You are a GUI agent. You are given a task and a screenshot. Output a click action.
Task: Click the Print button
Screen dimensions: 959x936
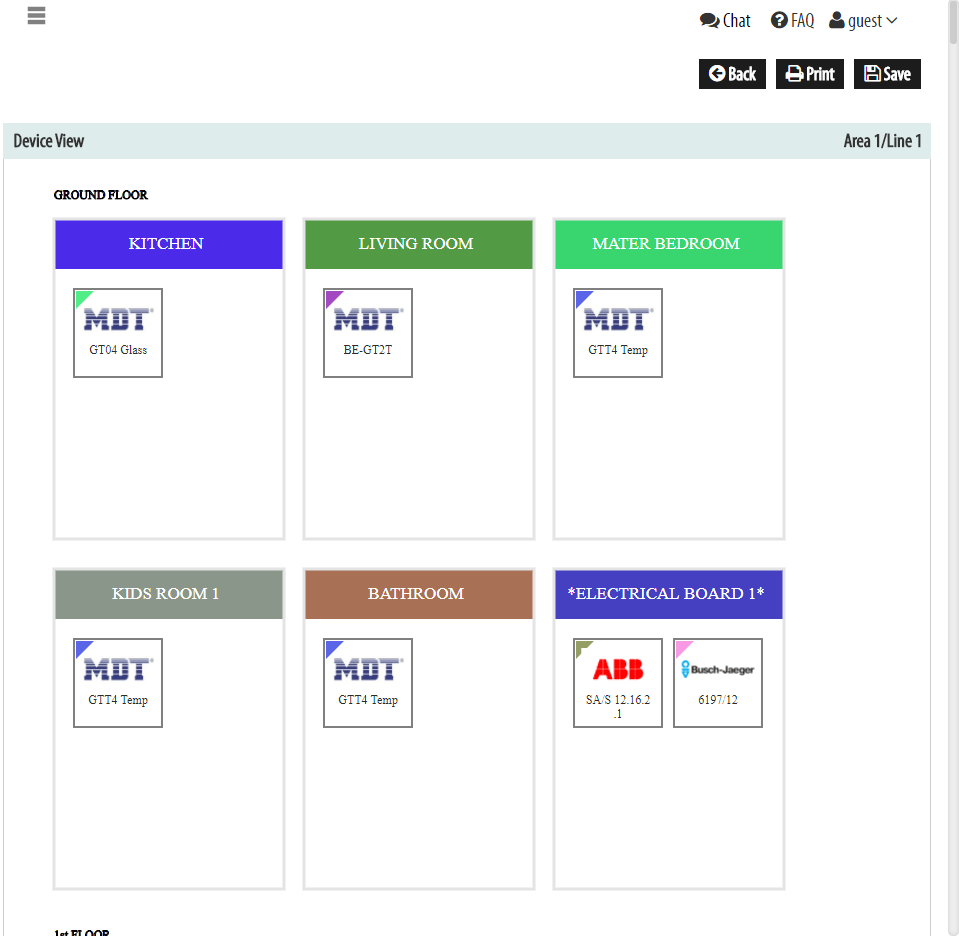[810, 74]
